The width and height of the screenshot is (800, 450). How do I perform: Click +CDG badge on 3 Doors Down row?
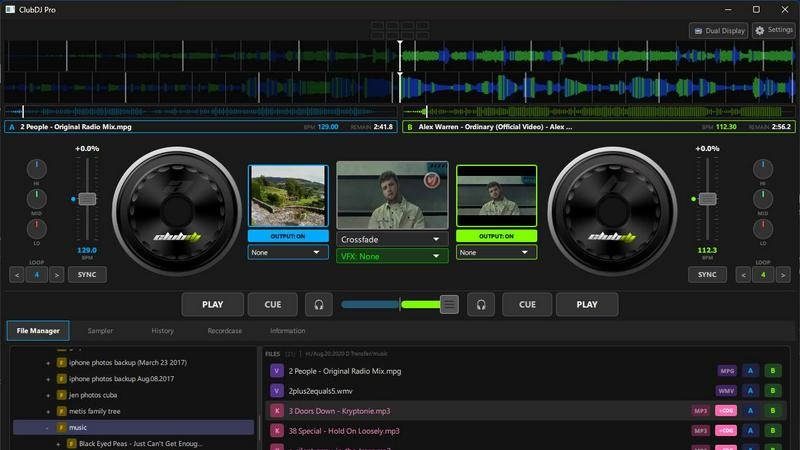coord(726,411)
